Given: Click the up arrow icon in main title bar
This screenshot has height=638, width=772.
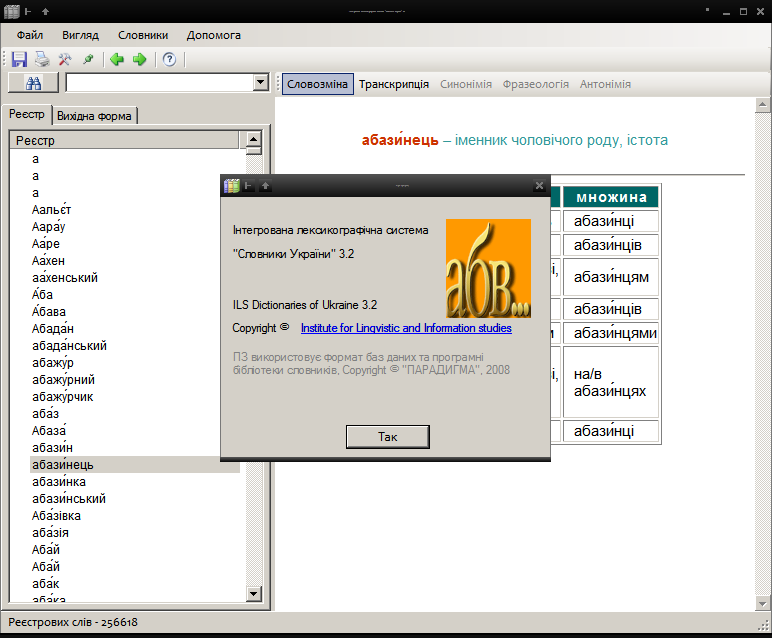Looking at the screenshot, I should point(45,11).
